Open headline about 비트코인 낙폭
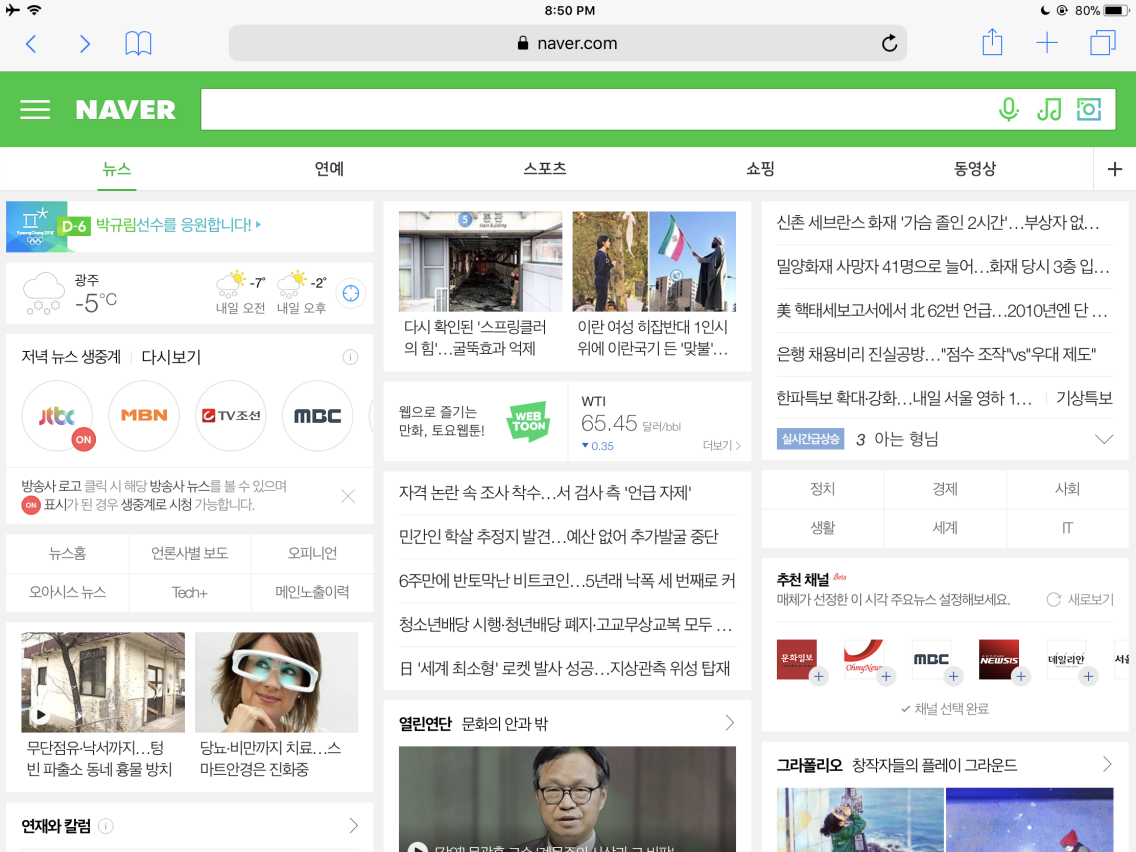 tap(567, 580)
